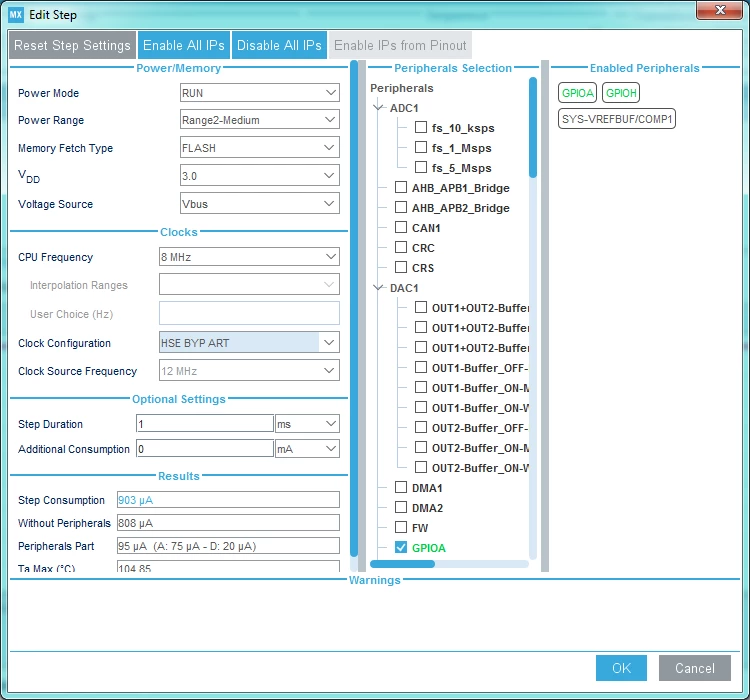Click the GPIOA enabled peripheral tag
Viewport: 750px width, 700px height.
[x=577, y=93]
